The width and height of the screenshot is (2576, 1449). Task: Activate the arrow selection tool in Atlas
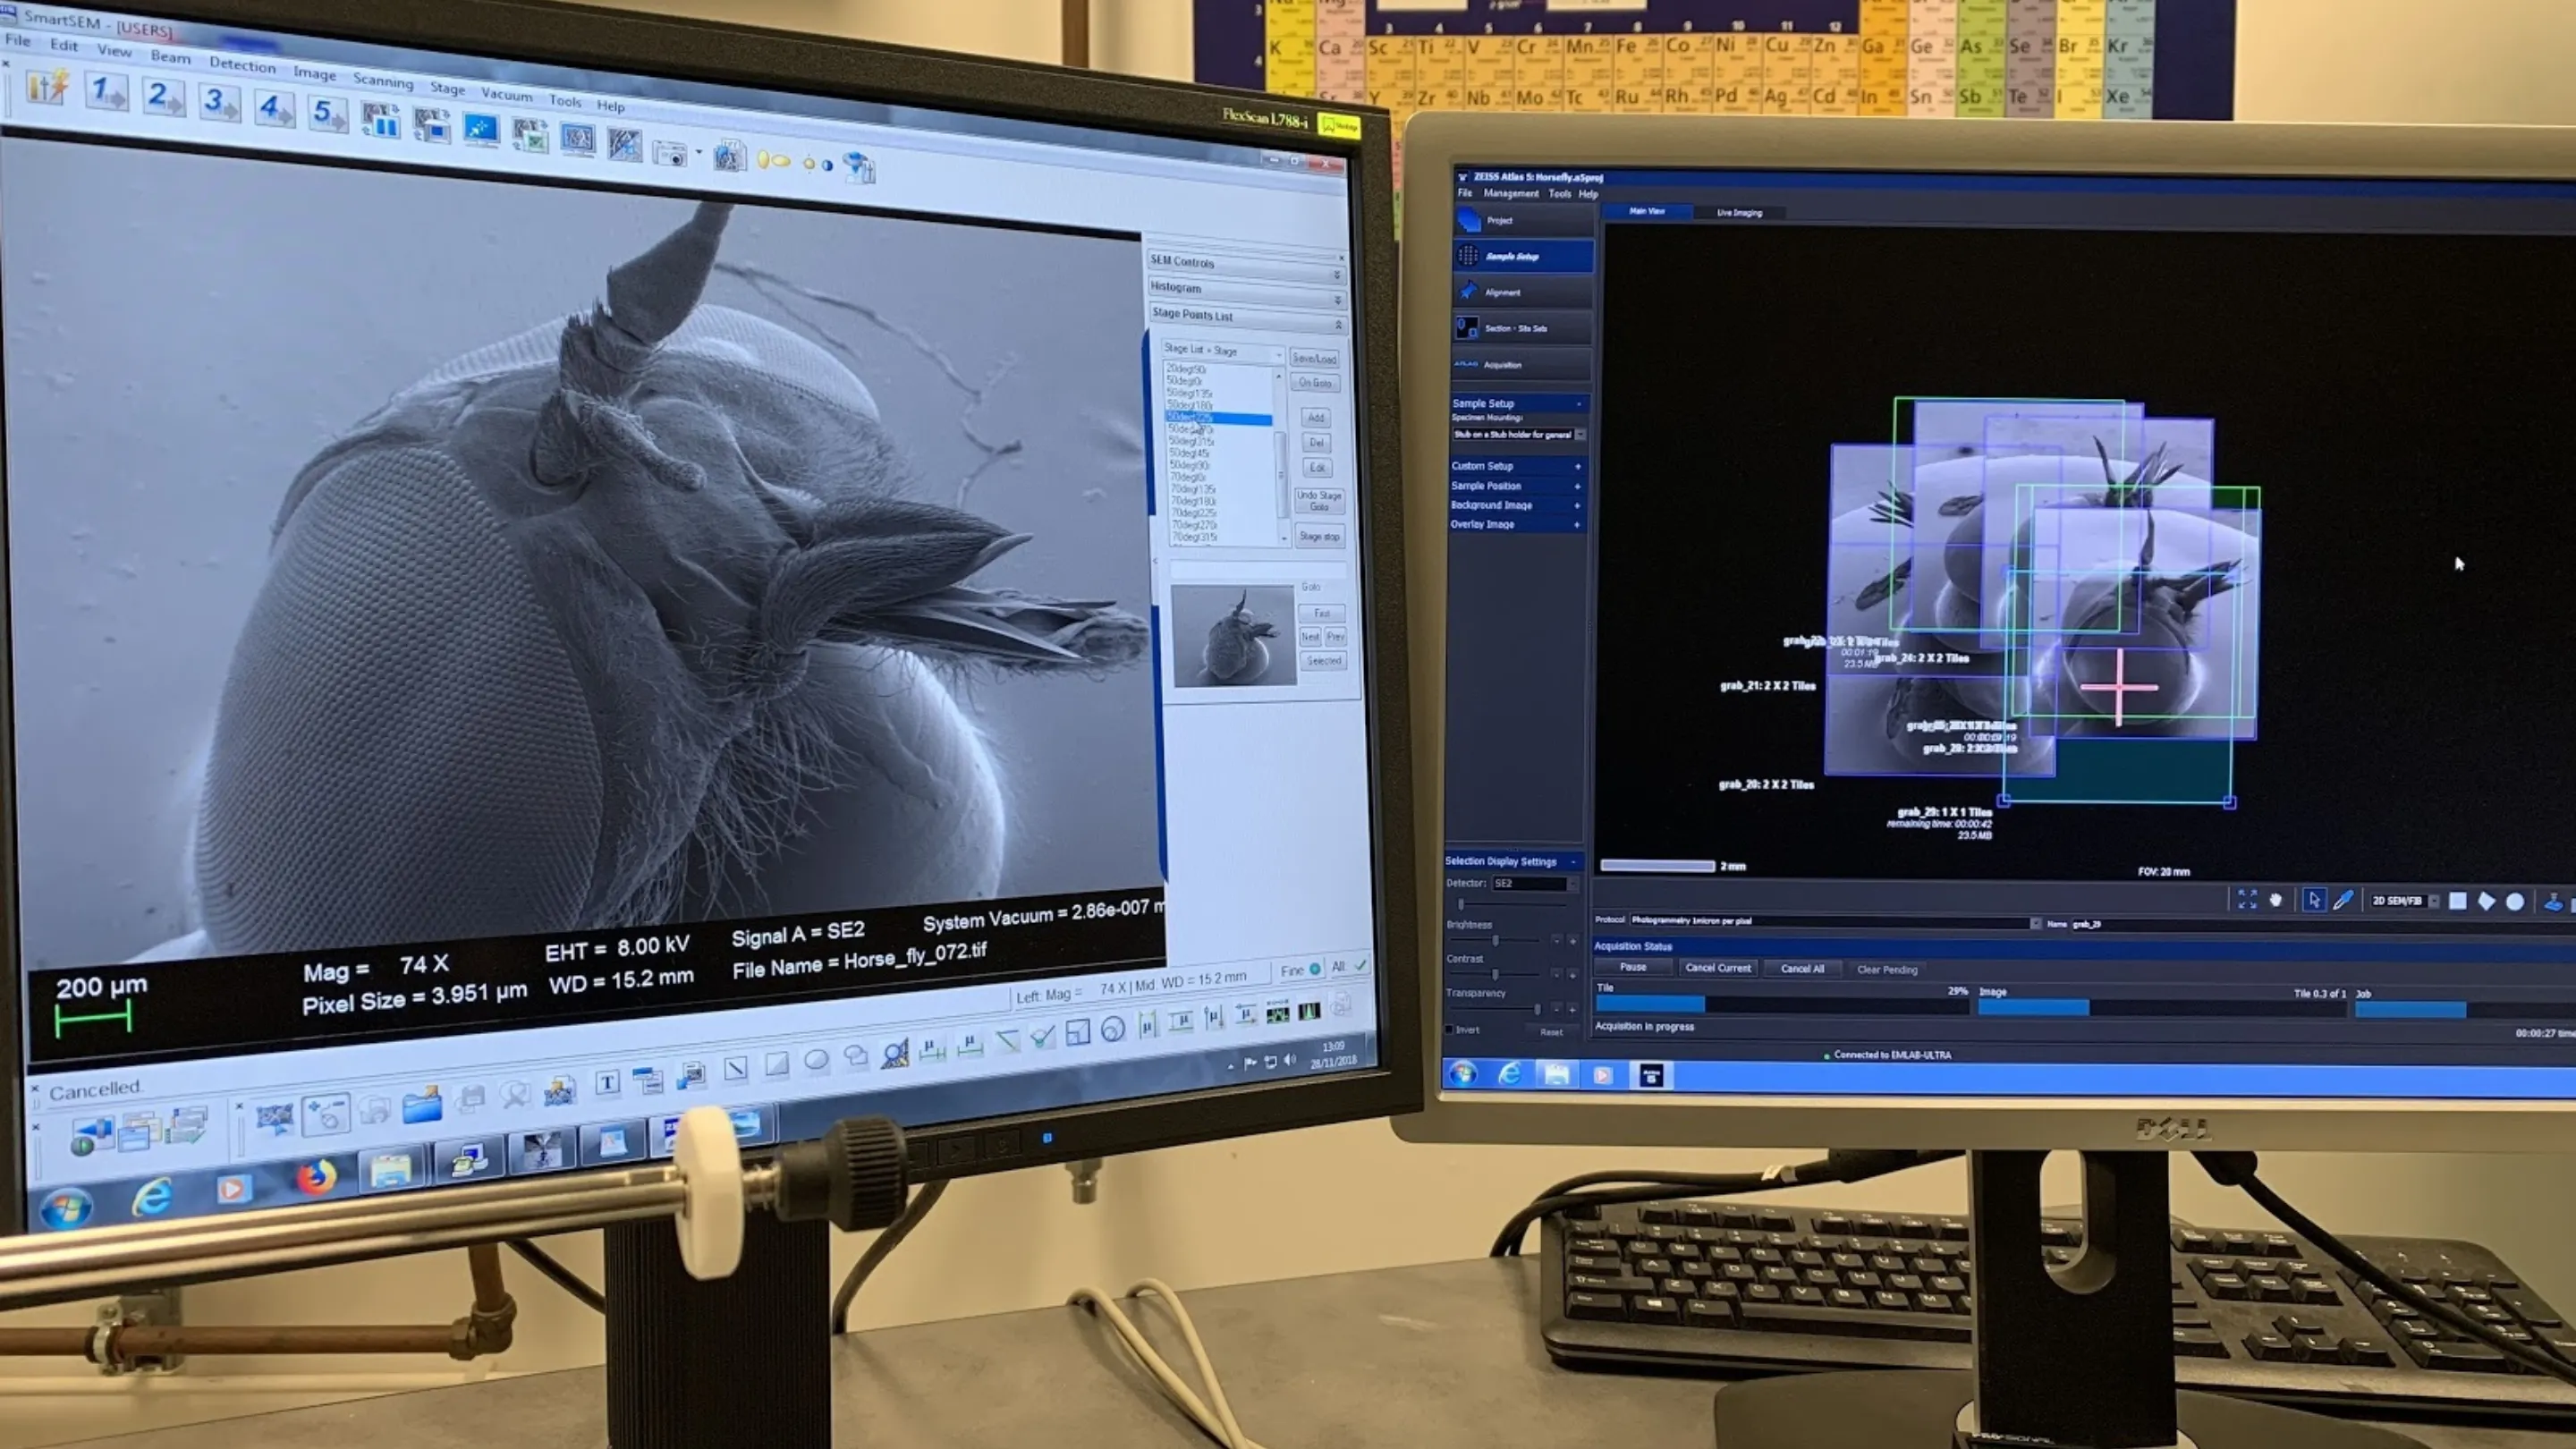[x=2313, y=900]
